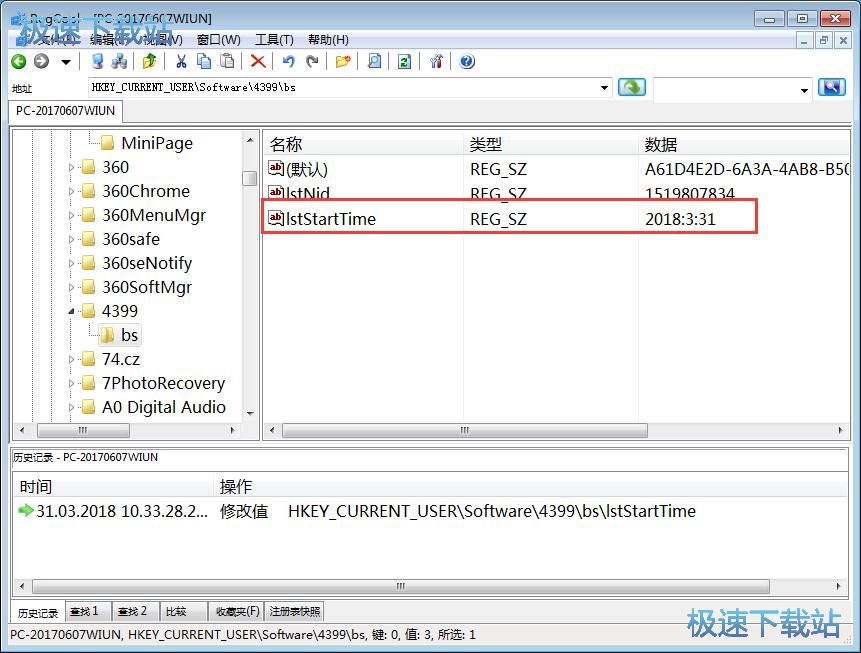Expand the 360MenuMgr tree node
This screenshot has height=653, width=861.
point(71,215)
